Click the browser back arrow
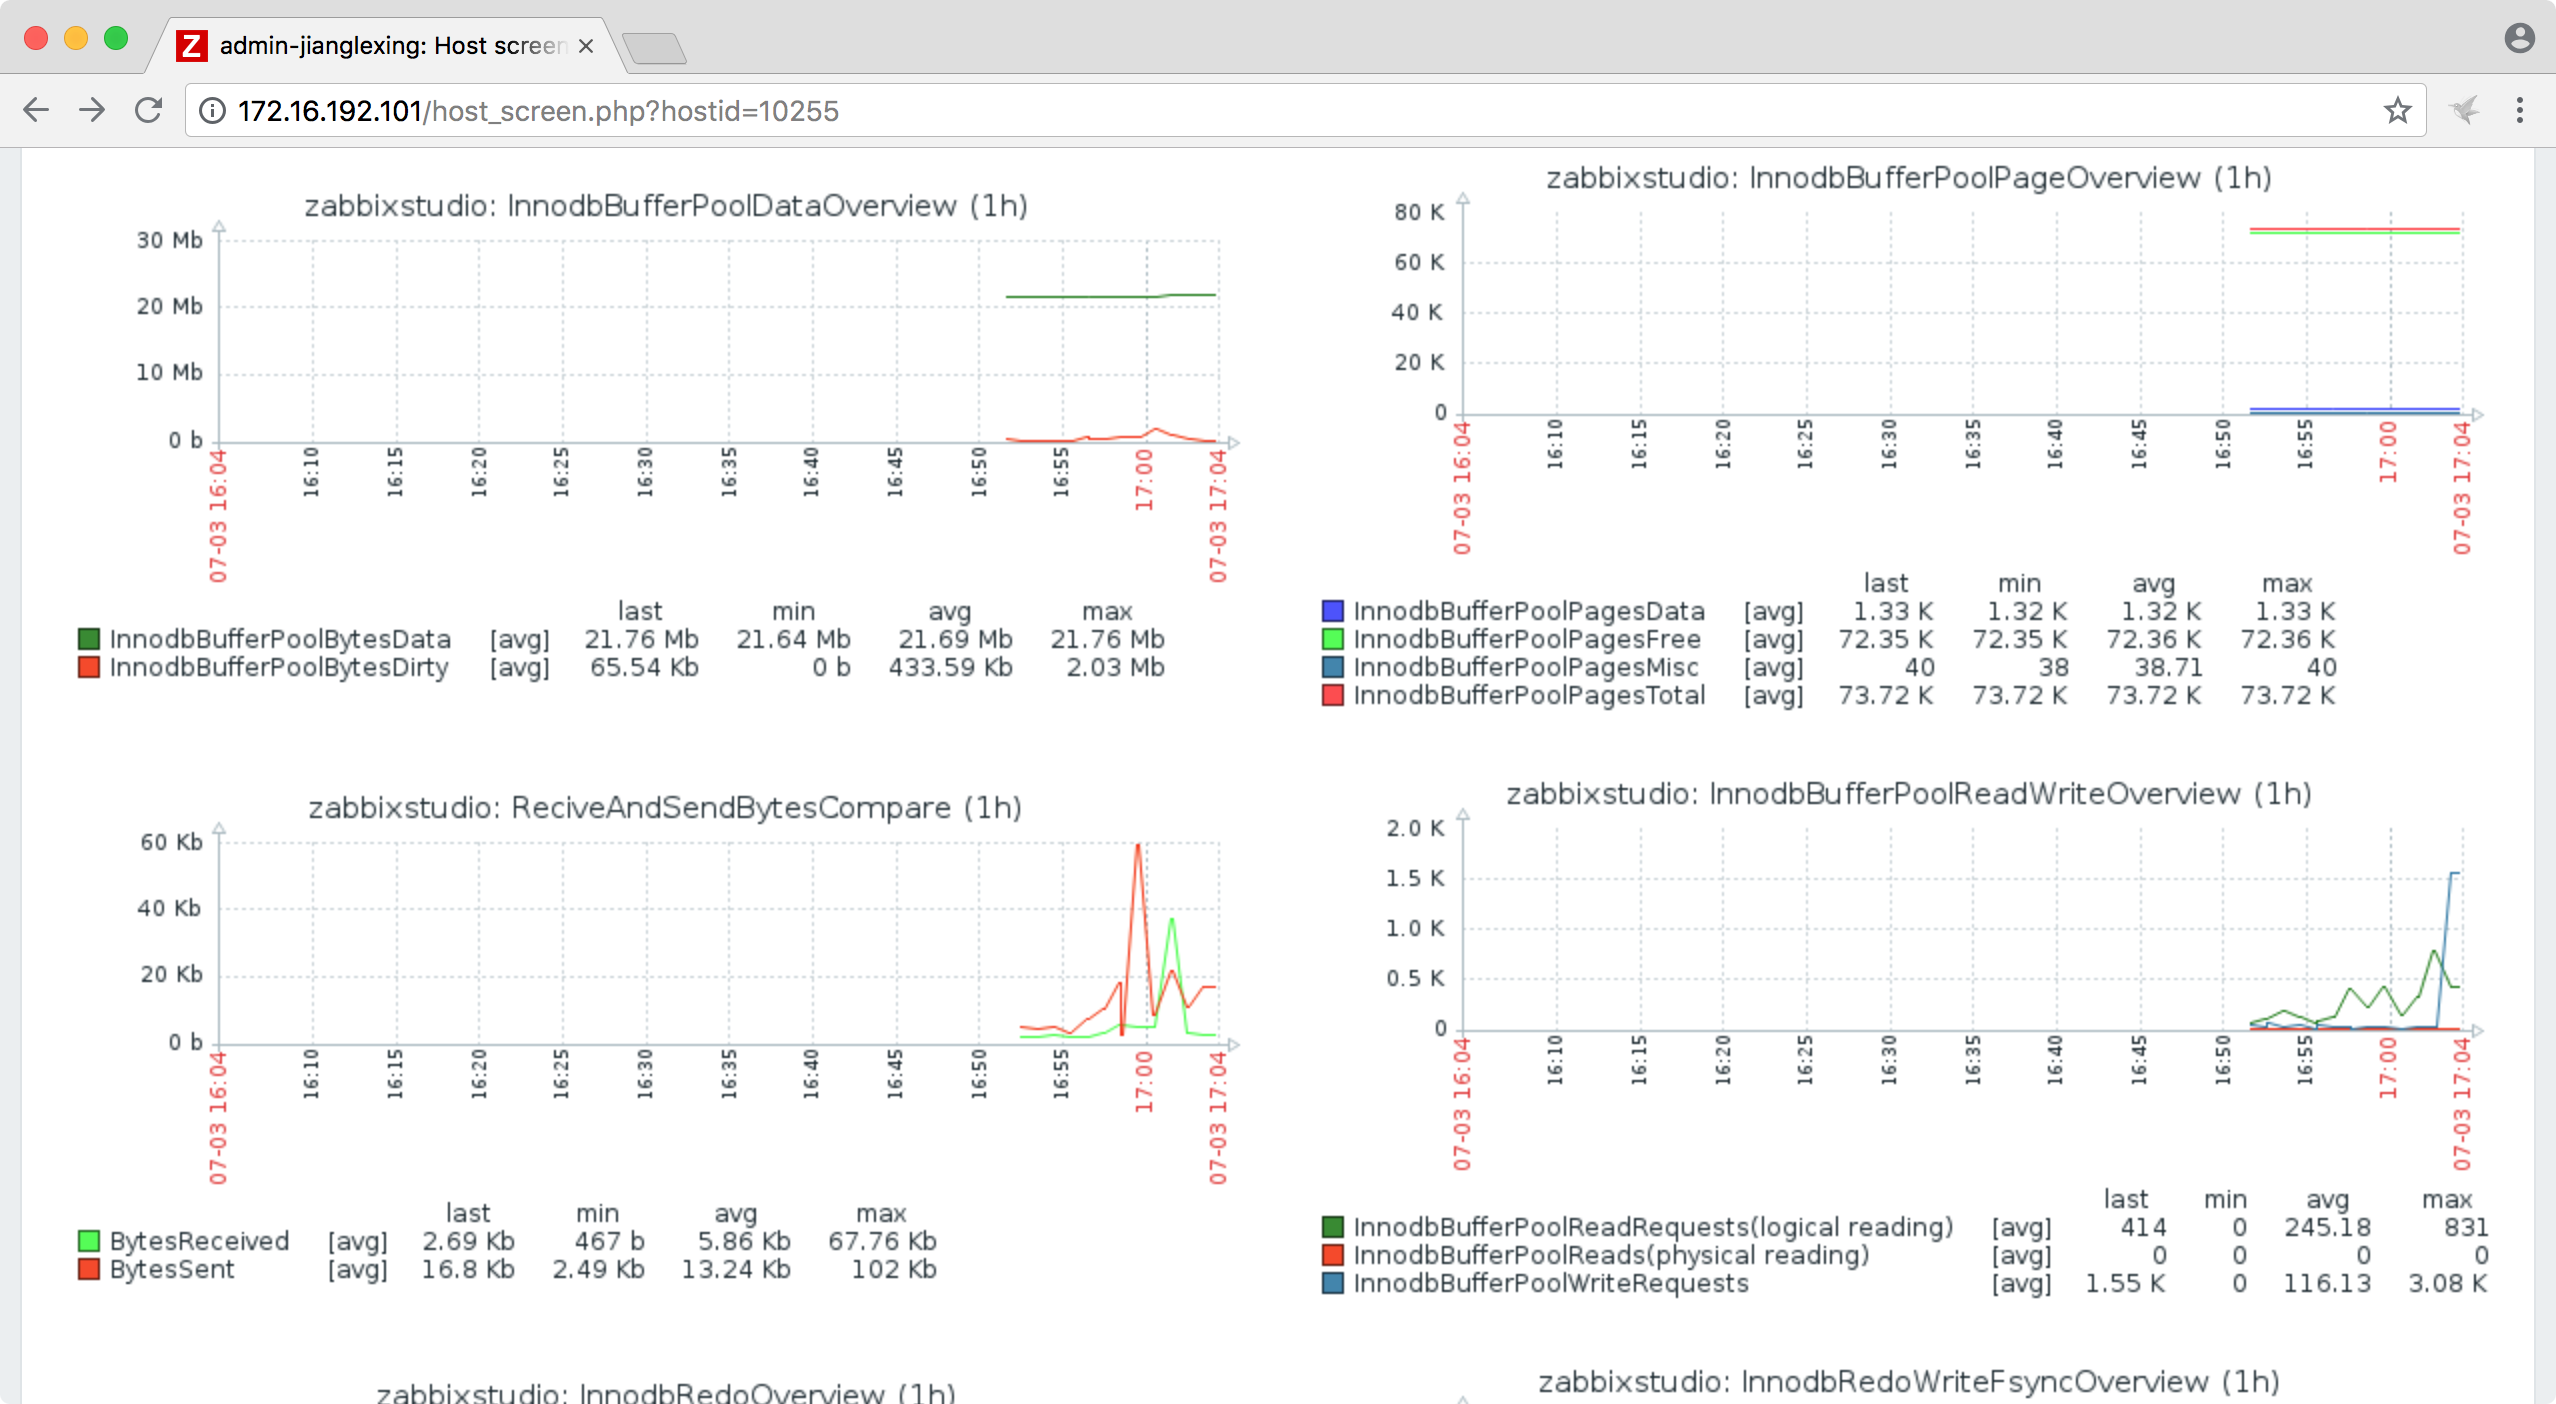Screen dimensions: 2556x1404 click(x=36, y=110)
